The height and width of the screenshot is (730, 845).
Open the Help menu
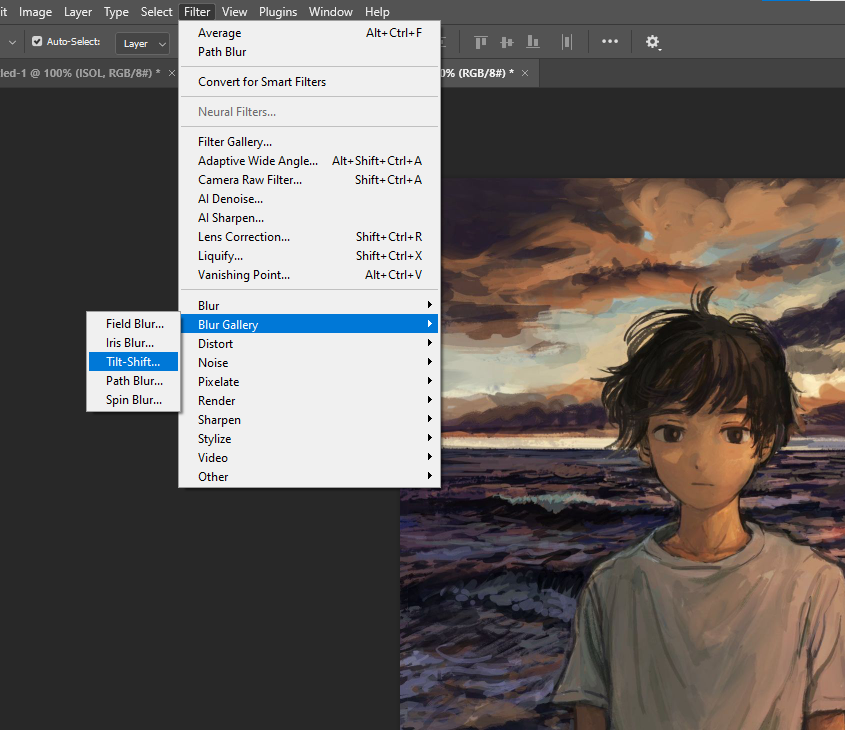[x=377, y=12]
